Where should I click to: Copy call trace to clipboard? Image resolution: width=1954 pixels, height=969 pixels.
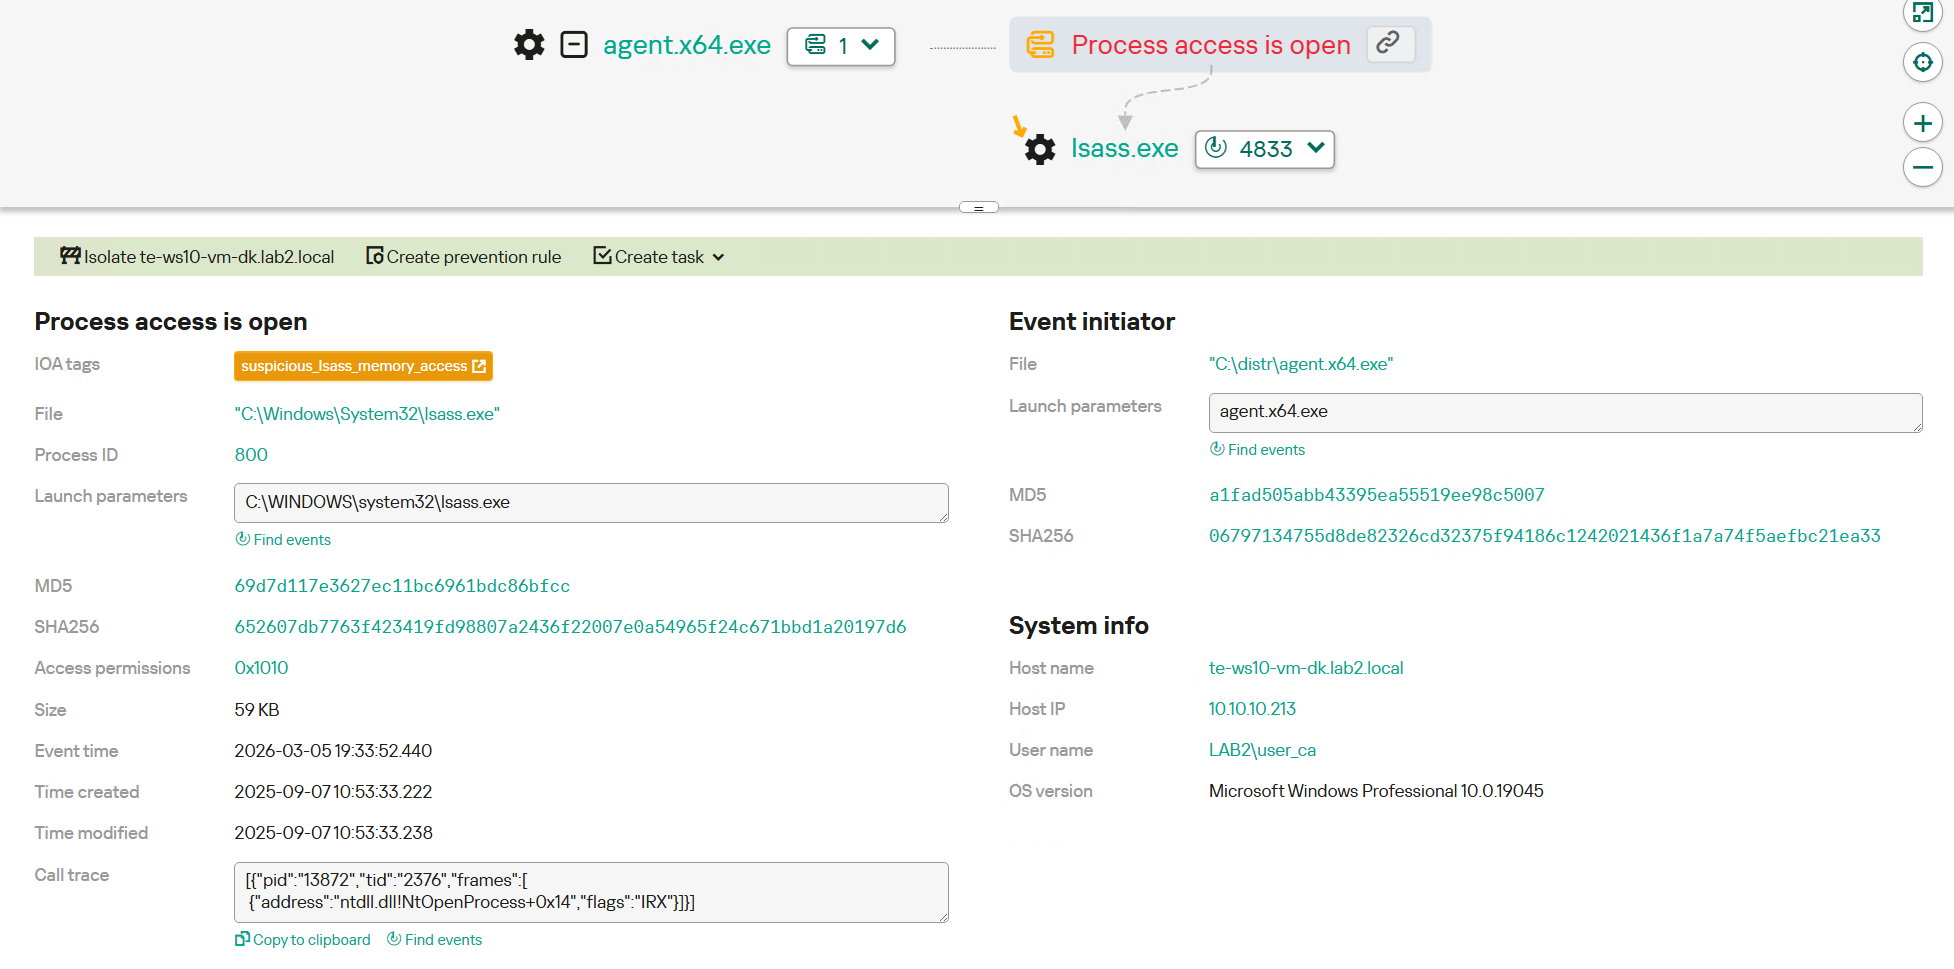pyautogui.click(x=303, y=940)
